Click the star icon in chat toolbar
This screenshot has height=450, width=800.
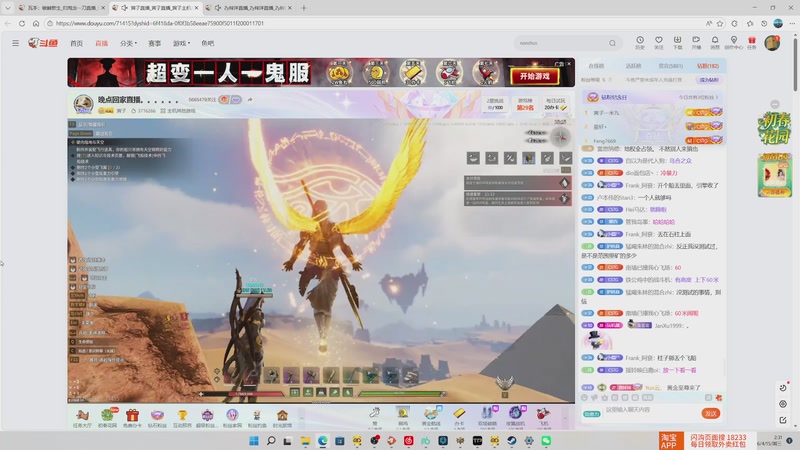pos(605,397)
